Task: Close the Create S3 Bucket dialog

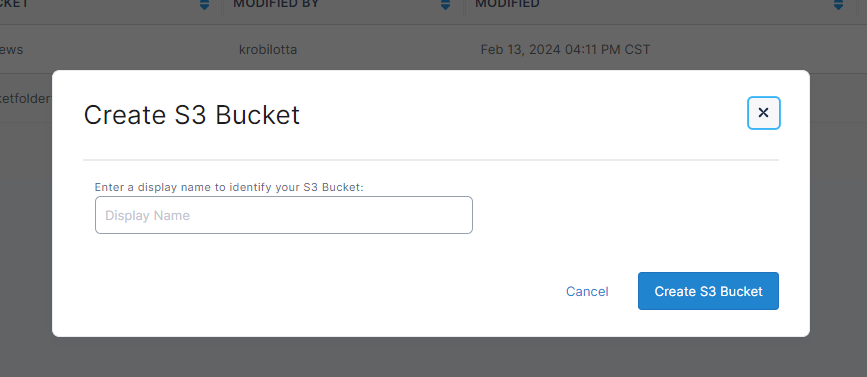Action: (764, 113)
